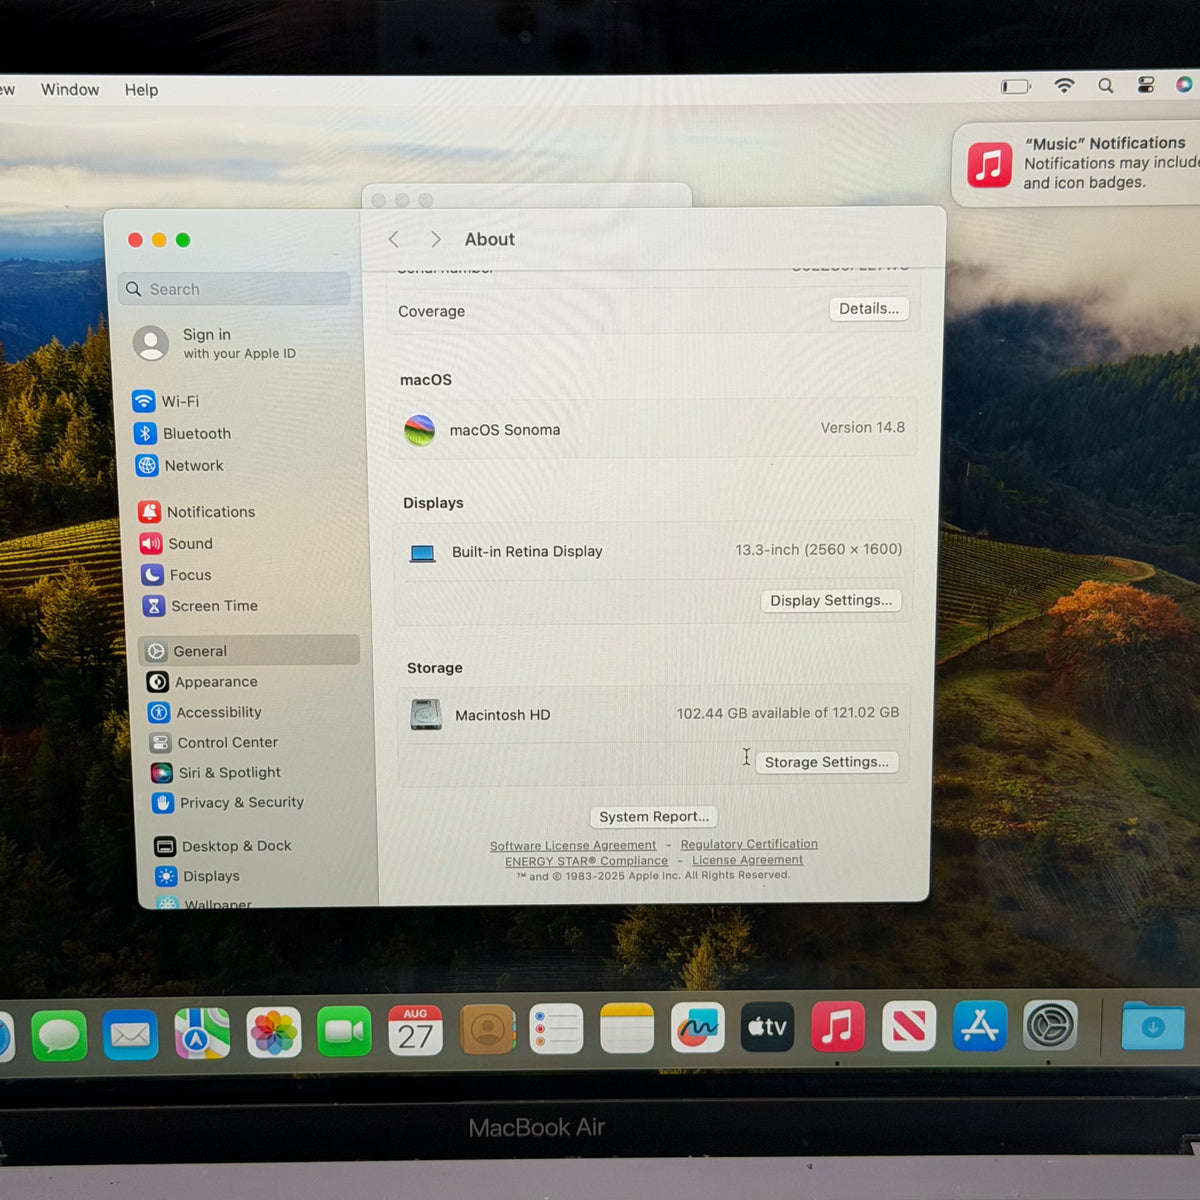1200x1200 pixels.
Task: Open Reminders from the Dock
Action: coord(556,1029)
